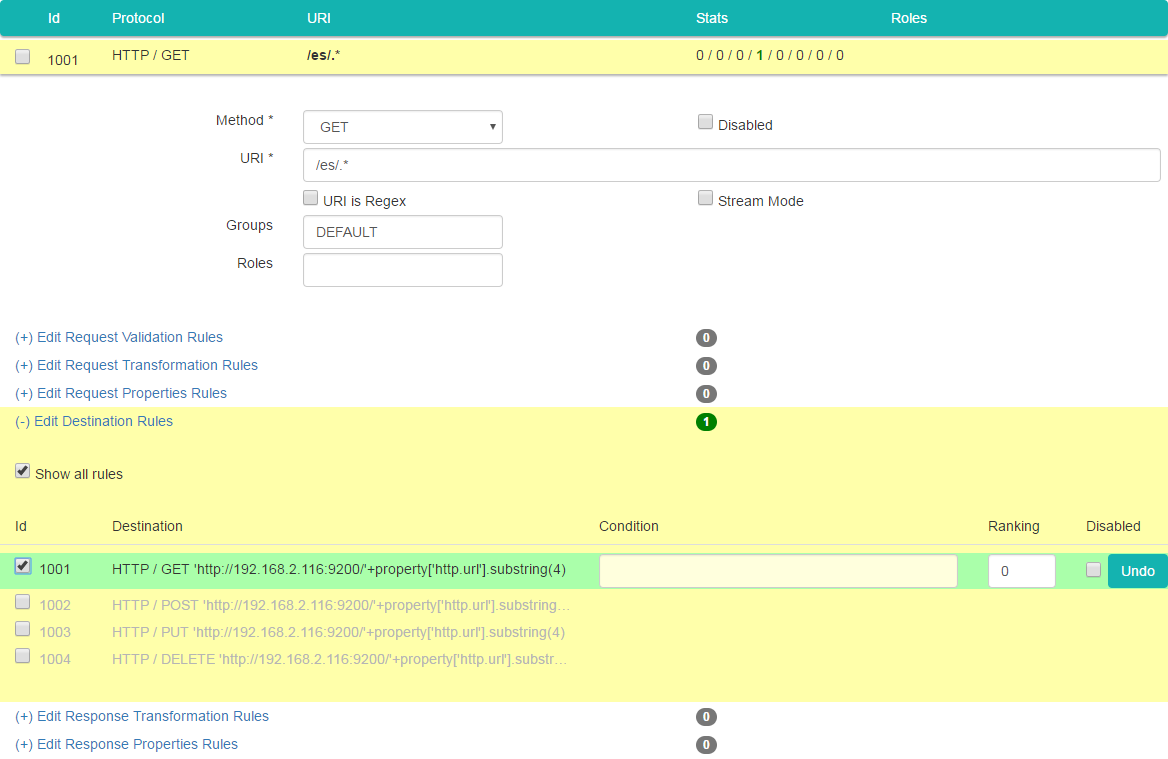1168x759 pixels.
Task: Check the destination rule 1004 DELETE checkbox
Action: 23,656
